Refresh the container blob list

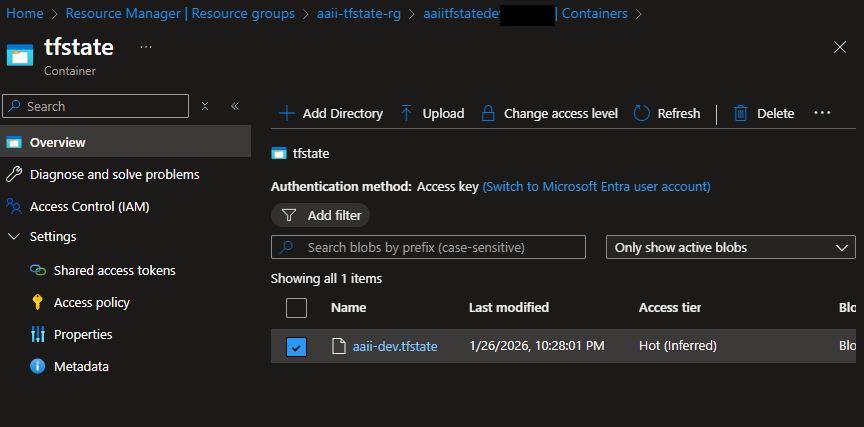click(x=667, y=114)
